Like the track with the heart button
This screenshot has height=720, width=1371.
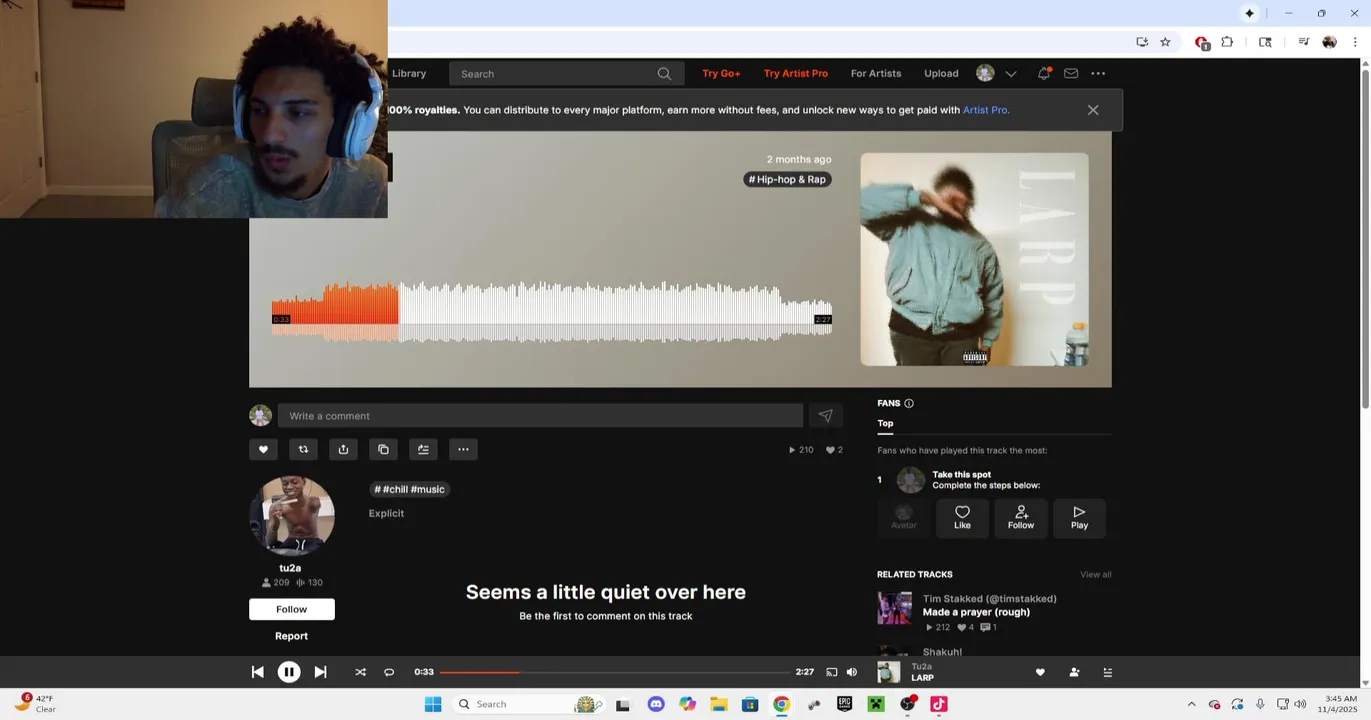tap(263, 449)
